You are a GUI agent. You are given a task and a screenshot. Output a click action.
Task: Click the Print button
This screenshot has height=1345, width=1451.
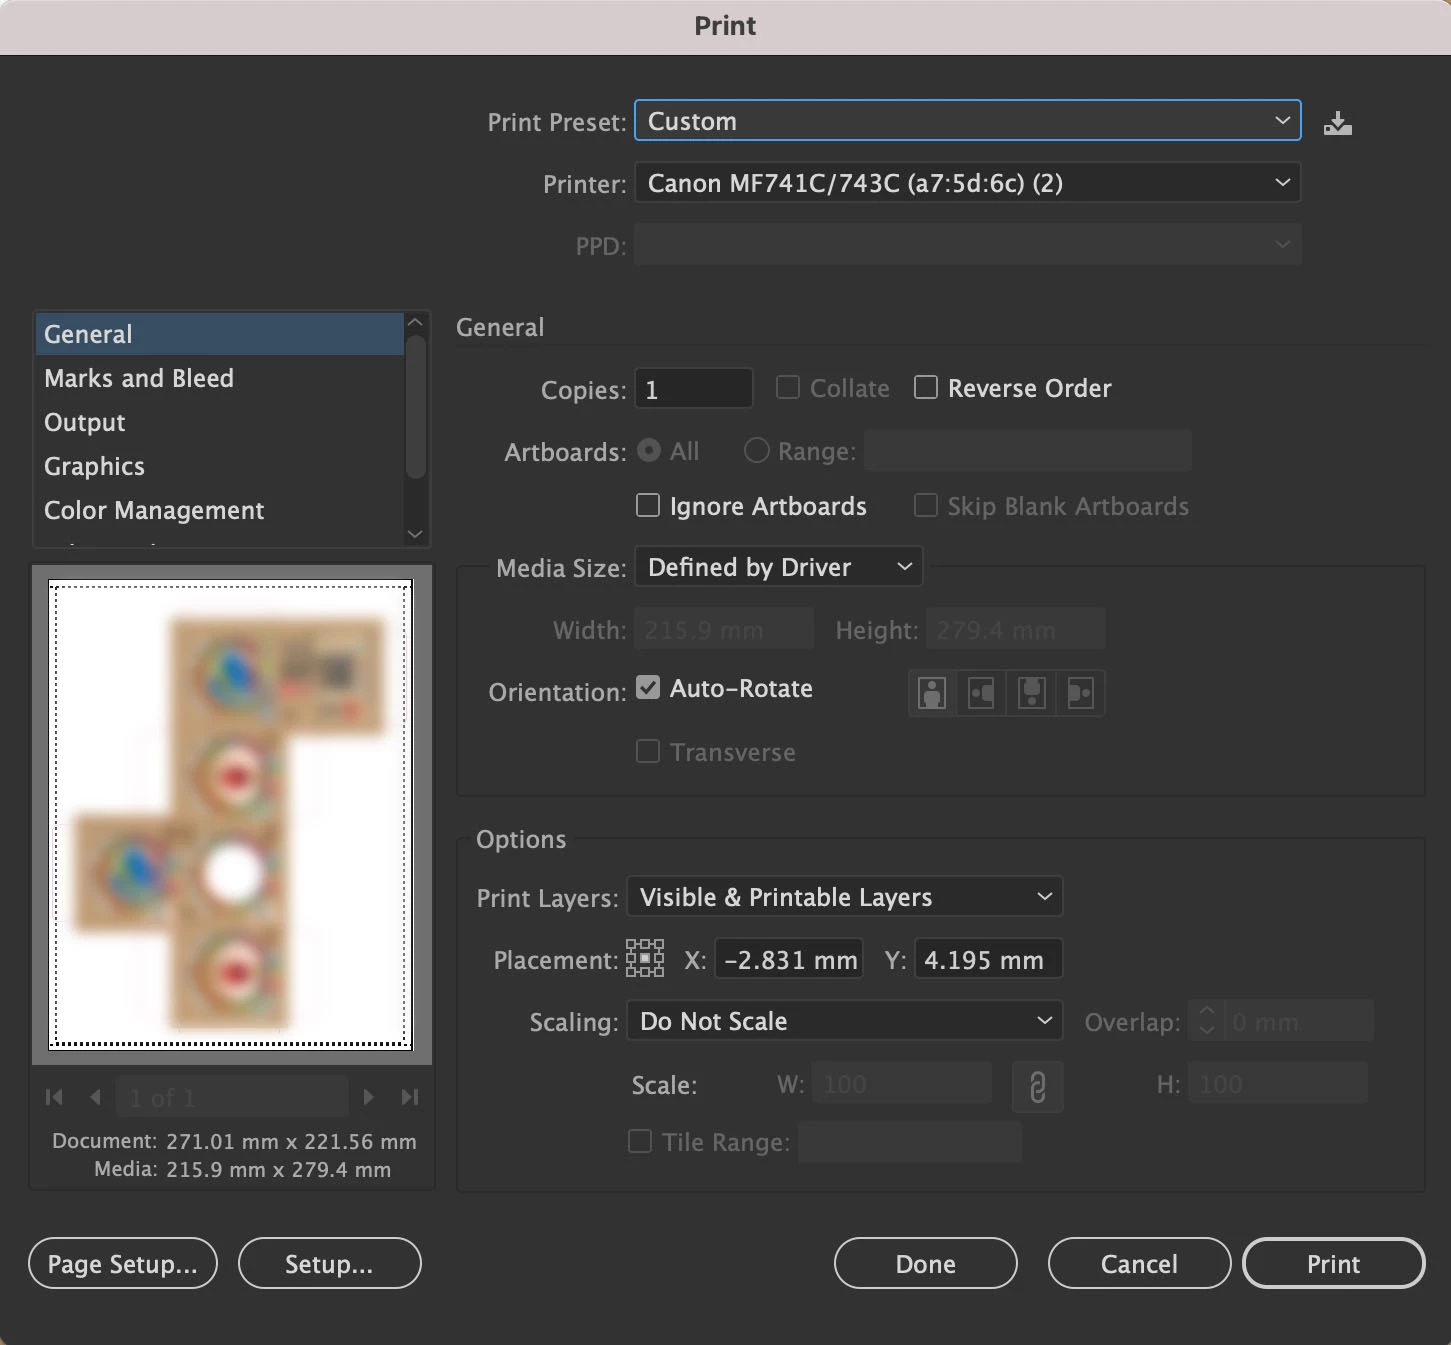(x=1333, y=1264)
